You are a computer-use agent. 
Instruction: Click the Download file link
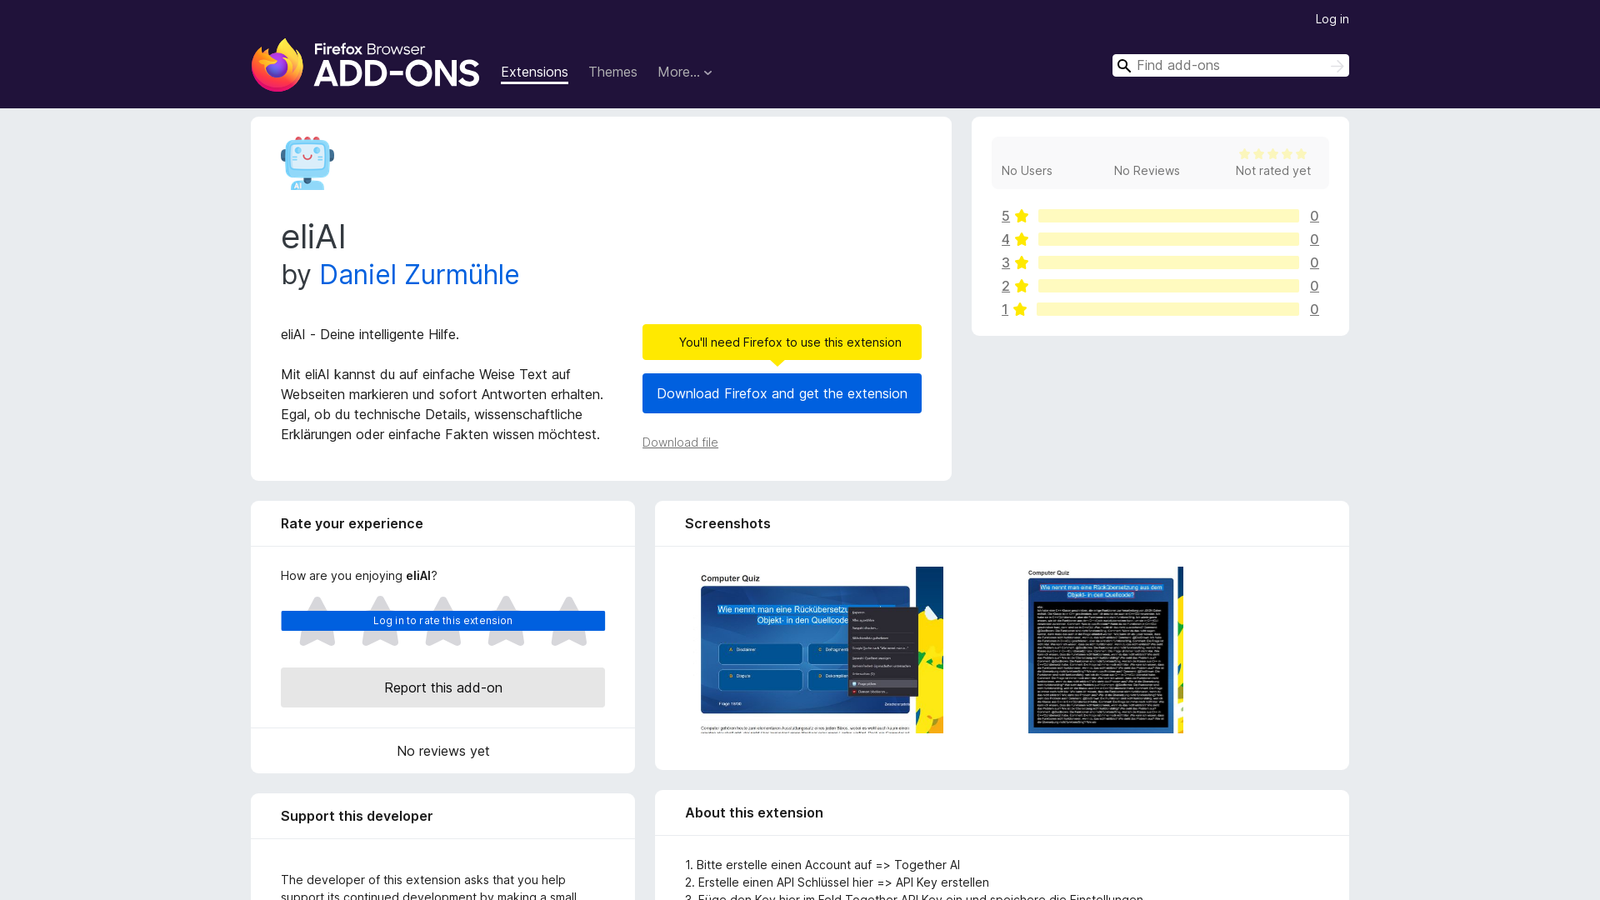[680, 442]
